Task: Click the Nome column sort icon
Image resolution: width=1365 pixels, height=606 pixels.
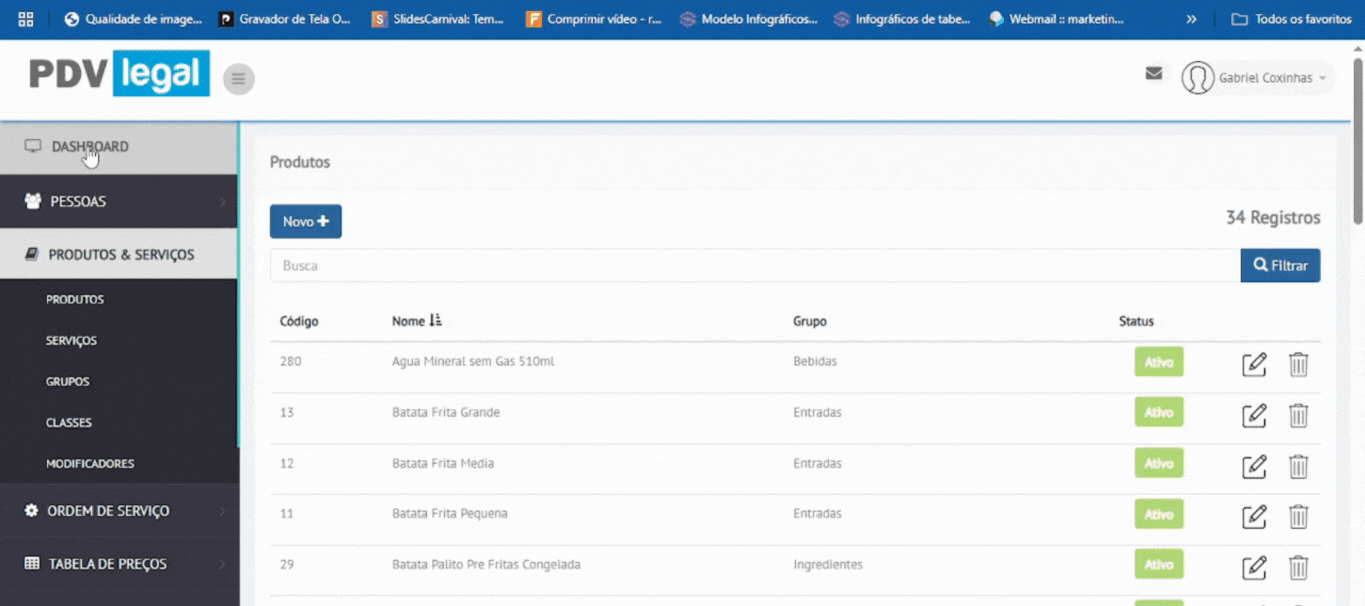Action: (x=435, y=321)
